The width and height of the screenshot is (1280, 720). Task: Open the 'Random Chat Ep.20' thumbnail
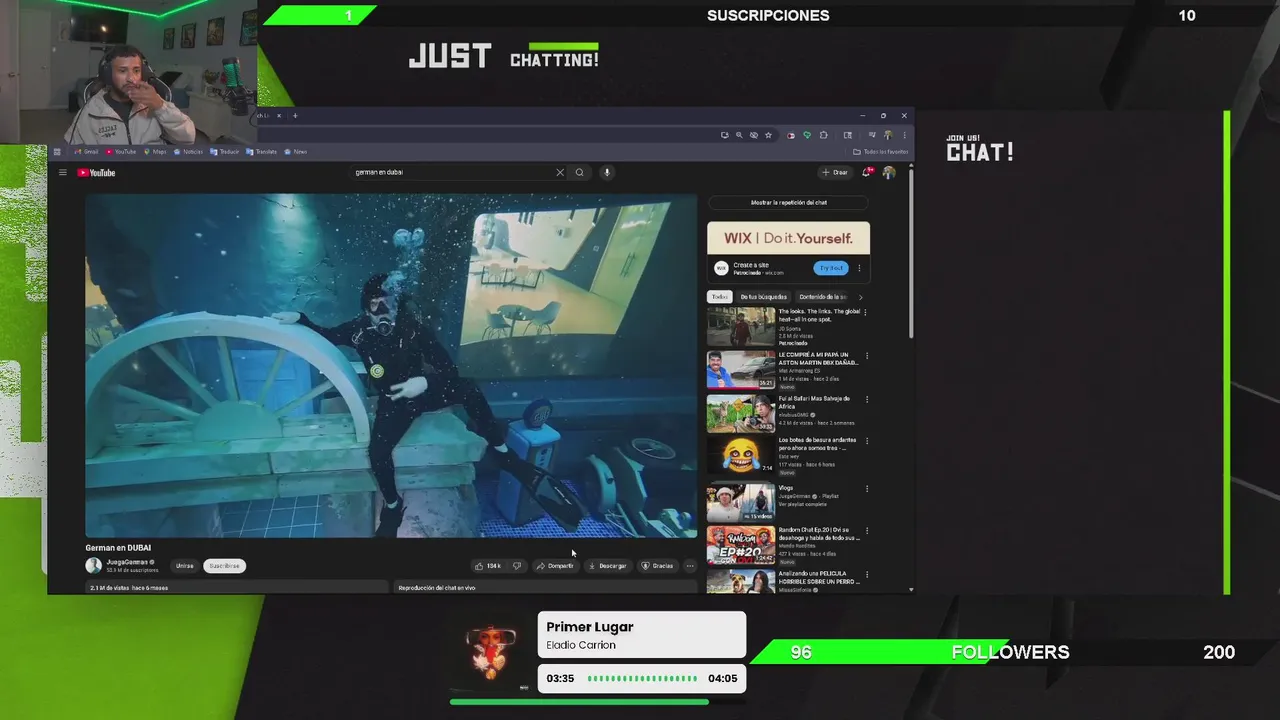pyautogui.click(x=741, y=546)
